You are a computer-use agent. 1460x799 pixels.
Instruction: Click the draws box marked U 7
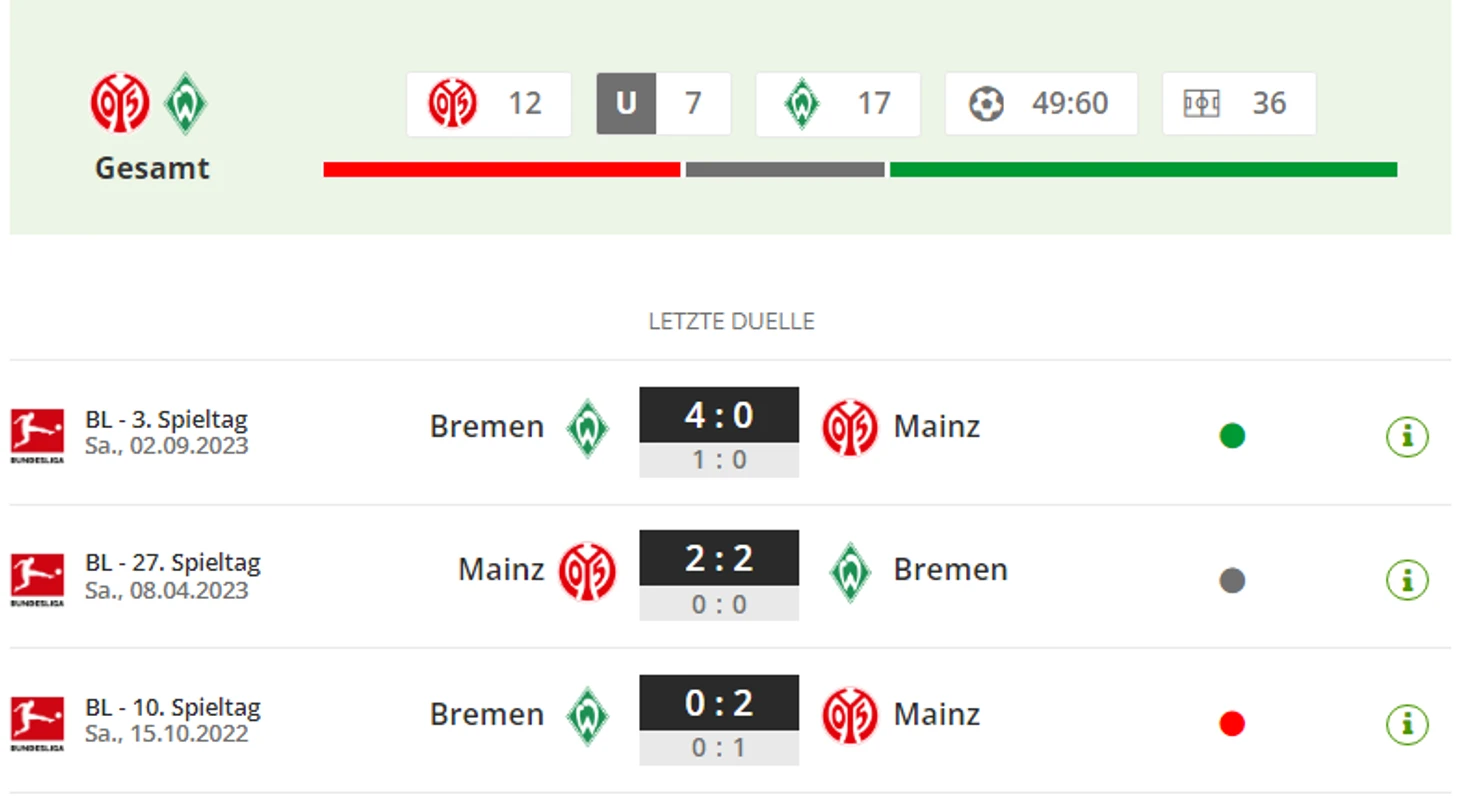664,104
